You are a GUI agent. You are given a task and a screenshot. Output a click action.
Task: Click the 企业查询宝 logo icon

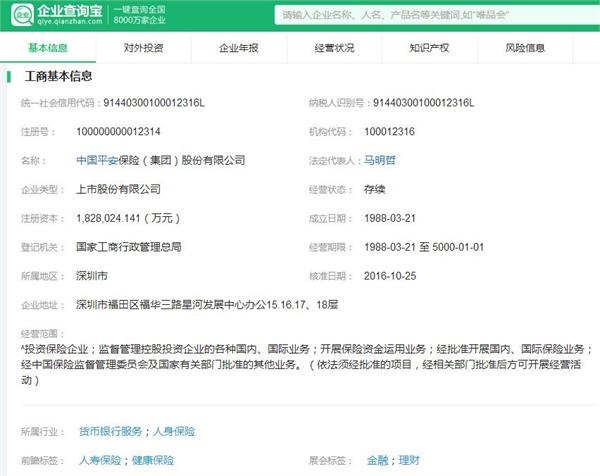pos(22,15)
